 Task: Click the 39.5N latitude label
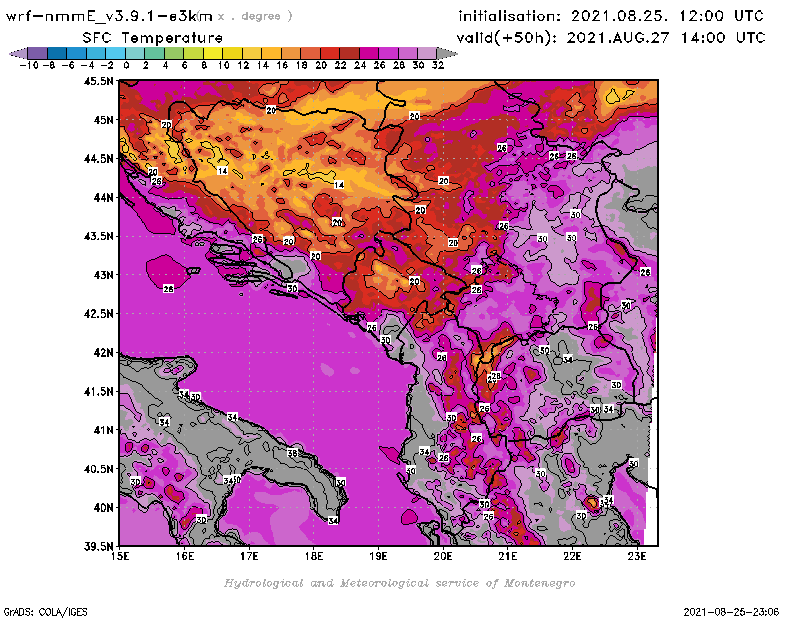98,547
